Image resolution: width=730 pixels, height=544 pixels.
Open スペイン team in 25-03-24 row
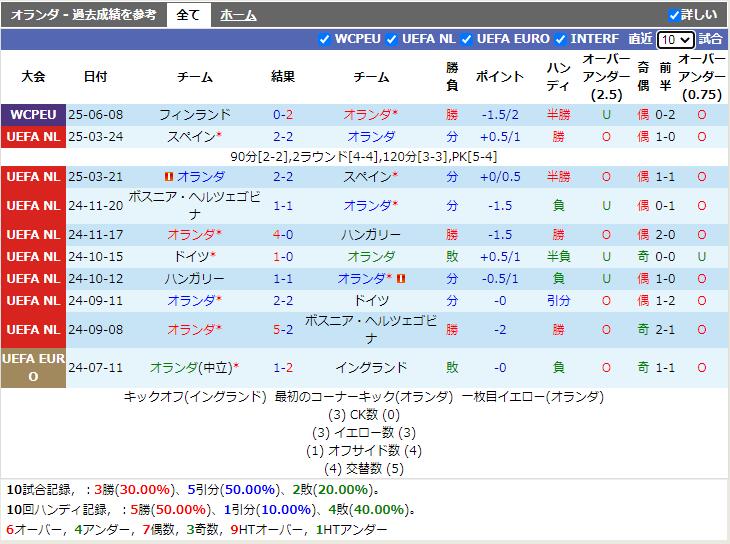point(191,136)
